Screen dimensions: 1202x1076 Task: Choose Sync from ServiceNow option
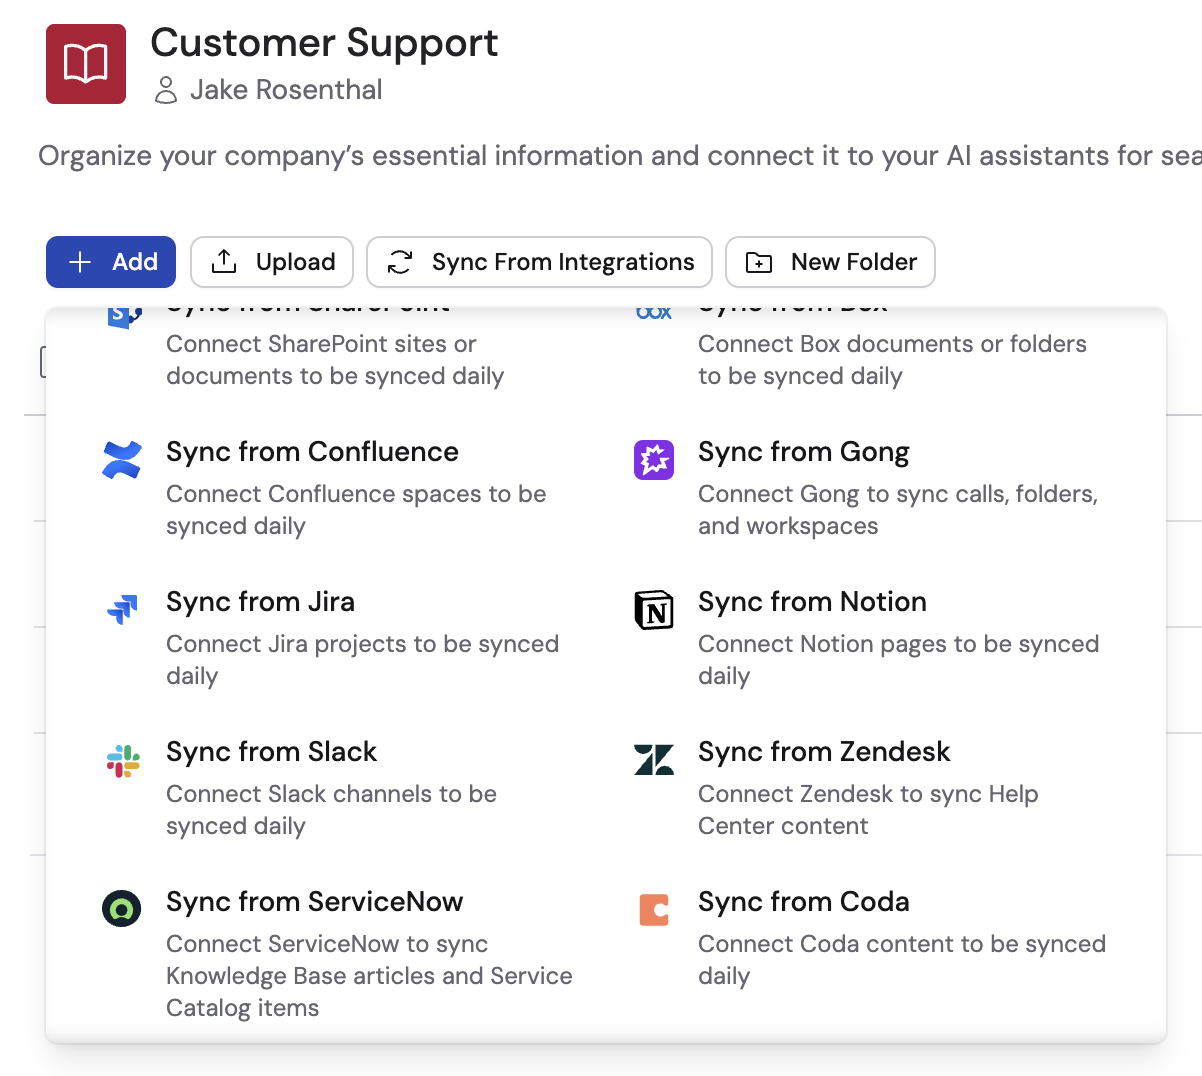tap(314, 901)
